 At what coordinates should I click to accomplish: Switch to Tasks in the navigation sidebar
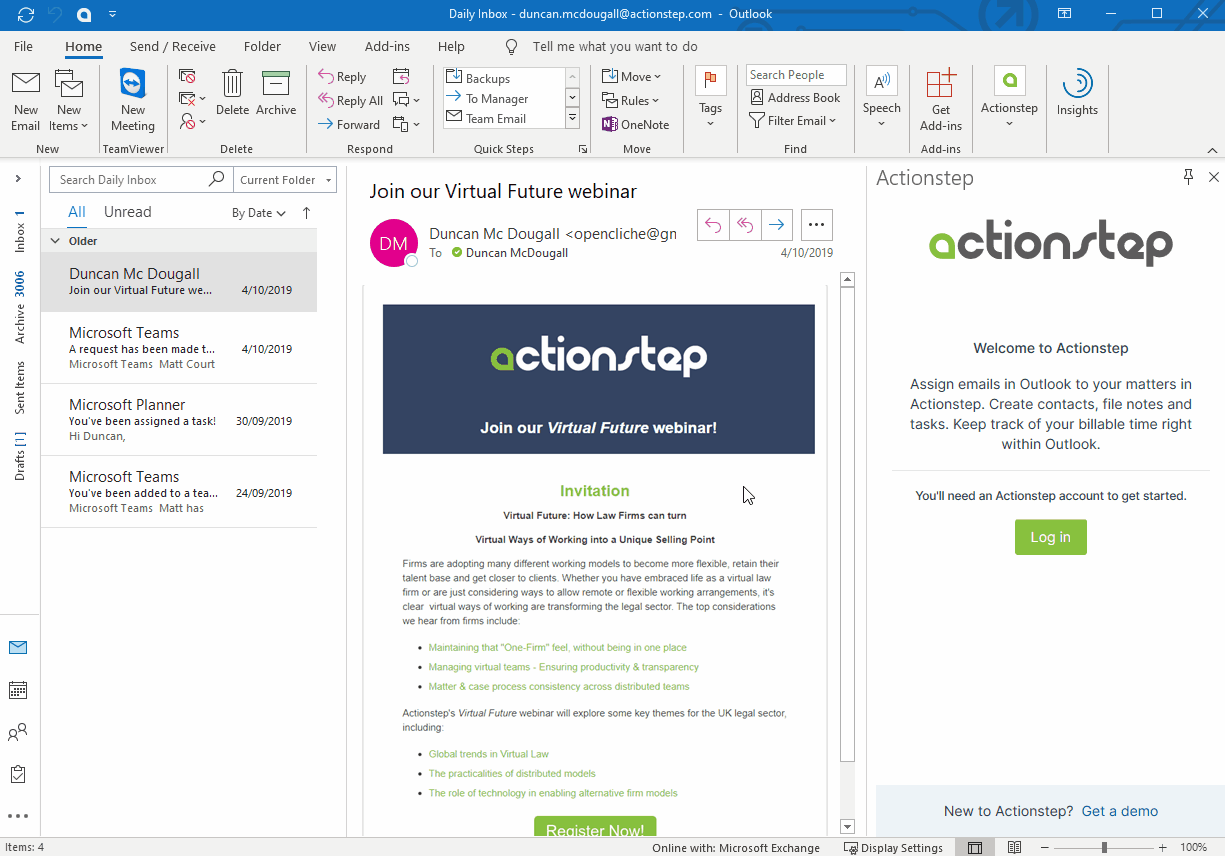click(18, 773)
